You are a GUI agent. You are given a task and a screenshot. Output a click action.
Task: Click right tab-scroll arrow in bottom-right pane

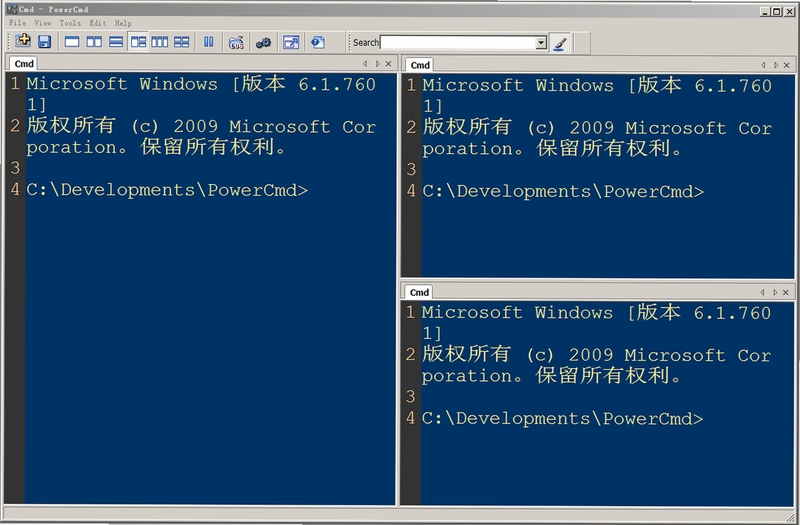pyautogui.click(x=774, y=292)
